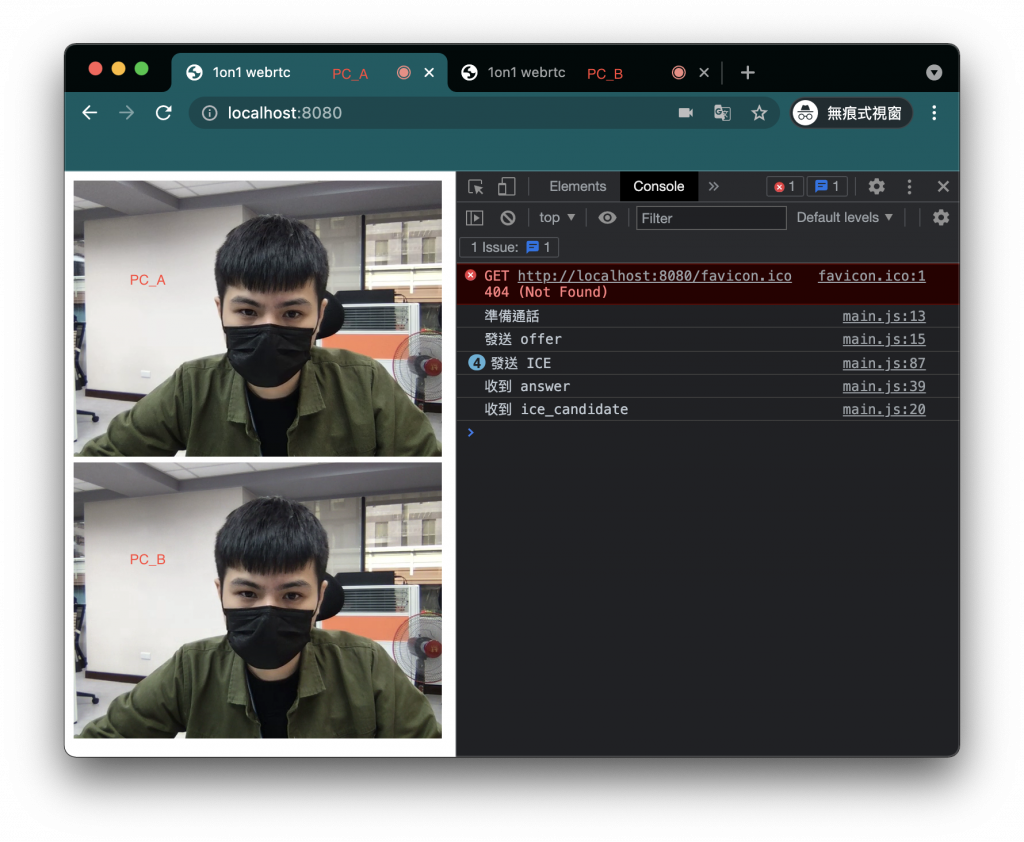Viewport: 1024px width, 842px height.
Task: Show more DevTools tabs via chevrons
Action: pyautogui.click(x=714, y=187)
